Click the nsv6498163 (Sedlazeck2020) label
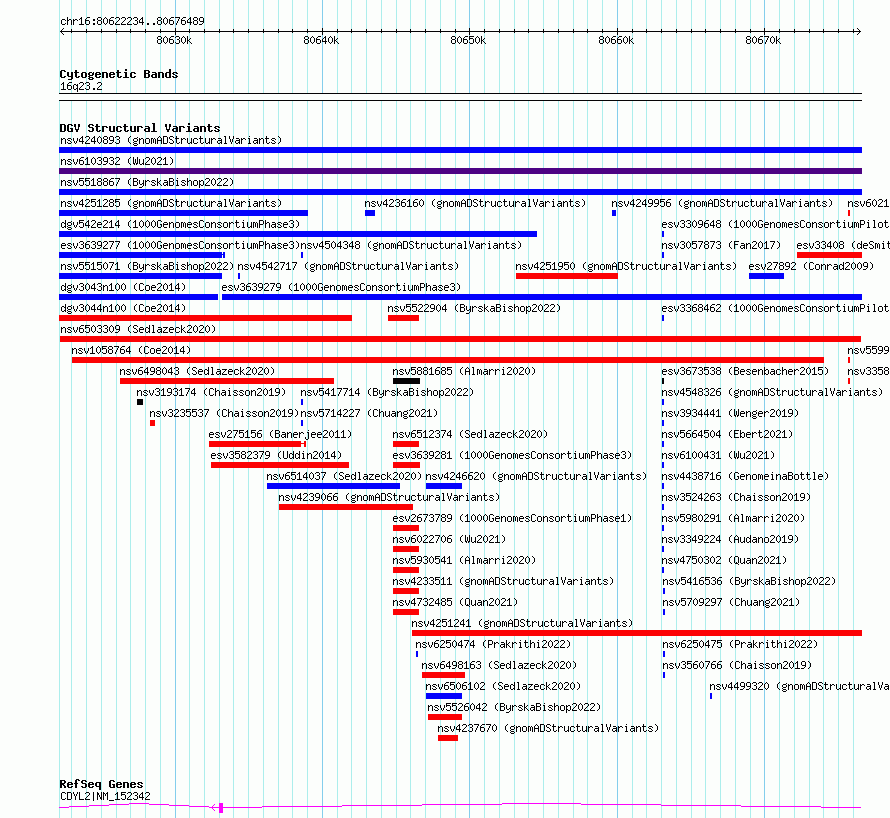The image size is (890, 818). 499,665
